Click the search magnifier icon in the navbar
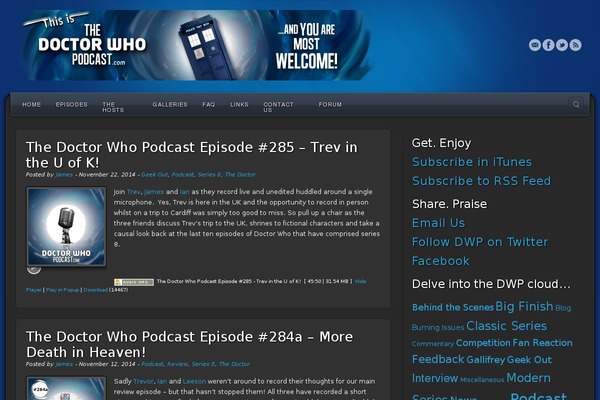 point(576,104)
